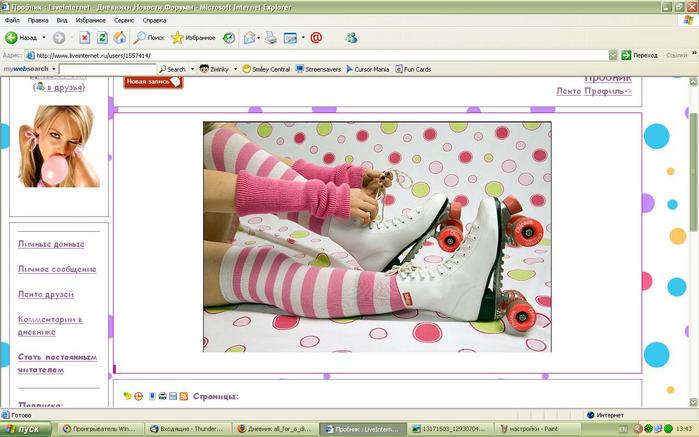Click the mywebsearch text input box
699x437 pixels.
pyautogui.click(x=107, y=69)
